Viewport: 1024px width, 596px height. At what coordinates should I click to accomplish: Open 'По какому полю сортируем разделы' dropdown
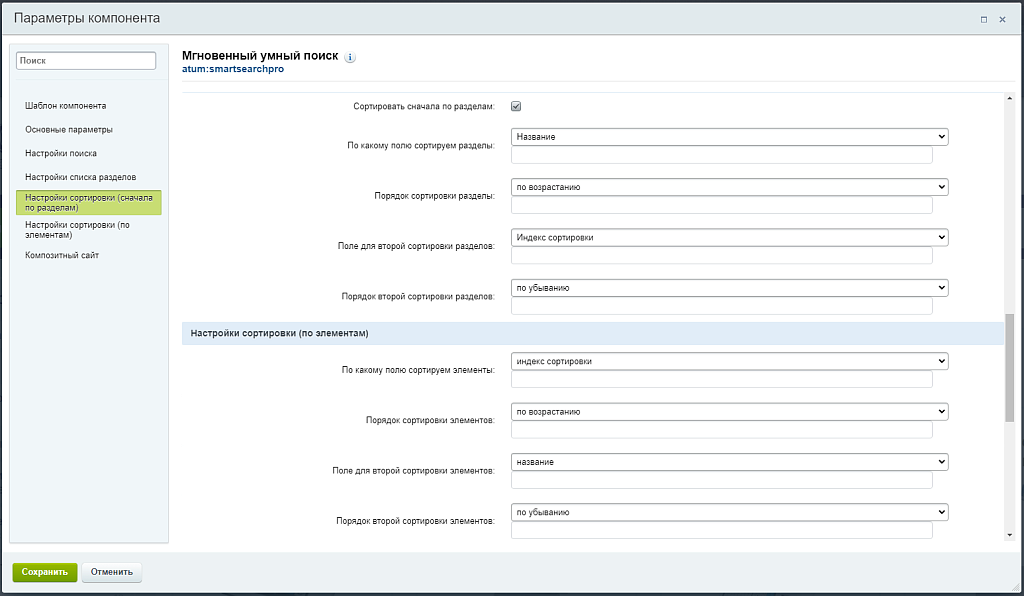coord(729,137)
